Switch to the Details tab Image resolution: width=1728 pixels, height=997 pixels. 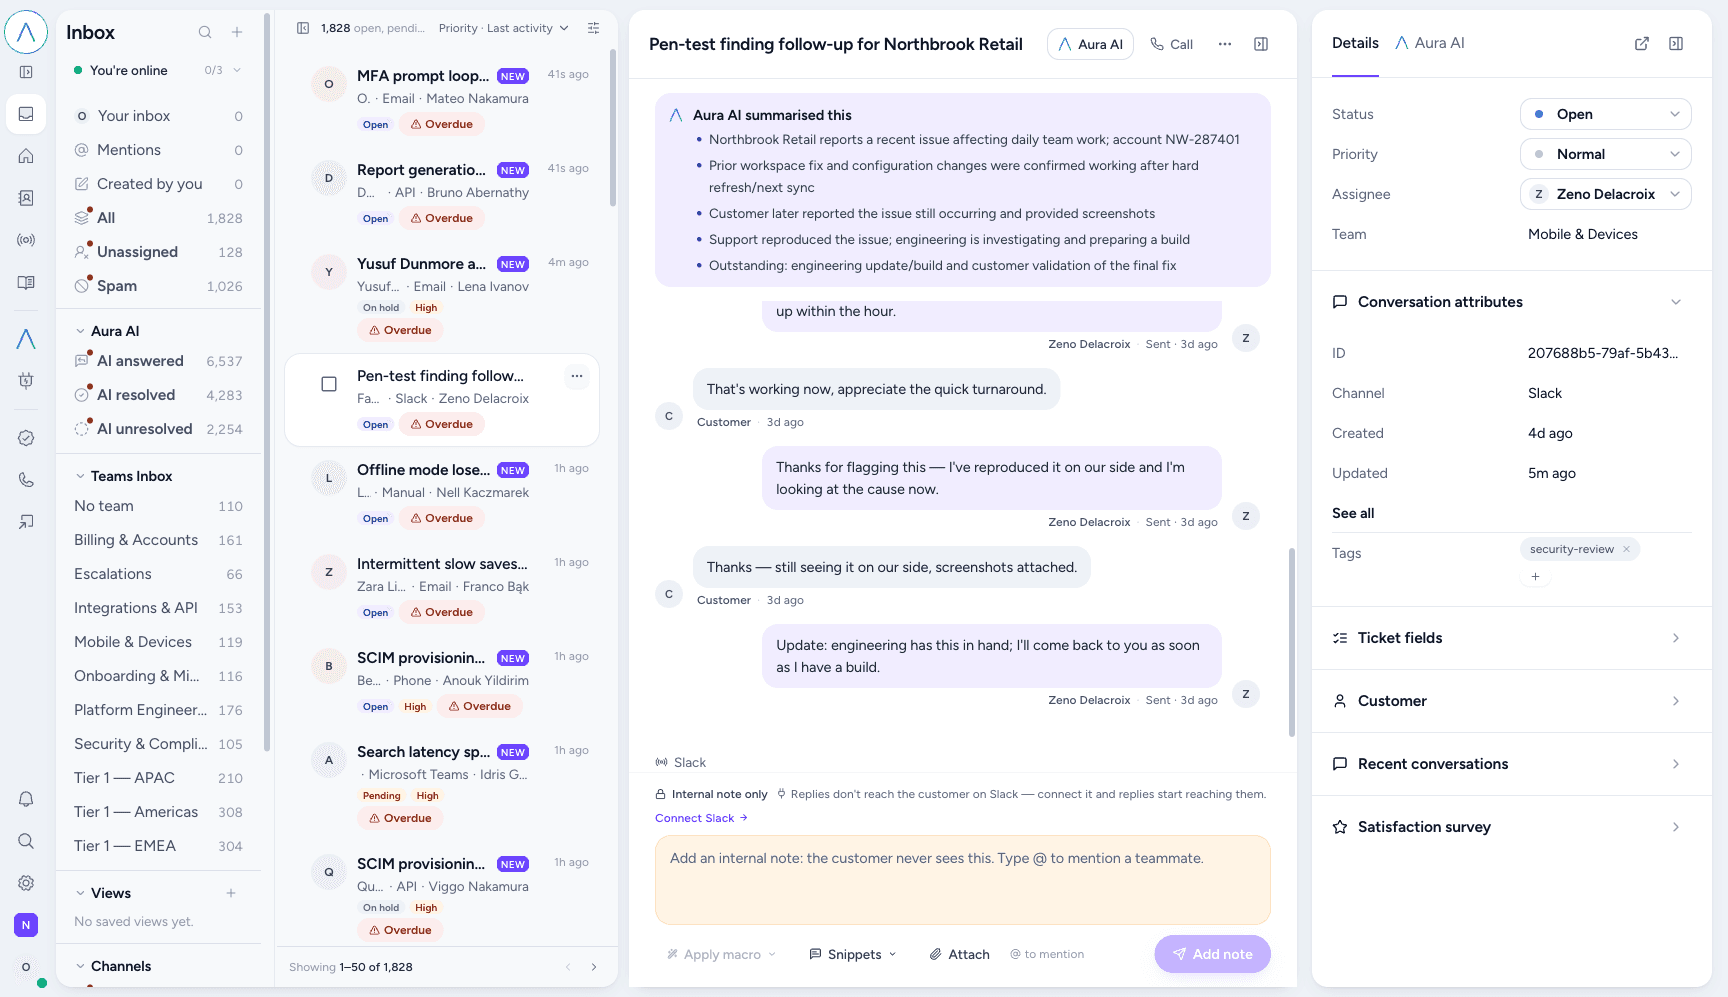[x=1355, y=43]
